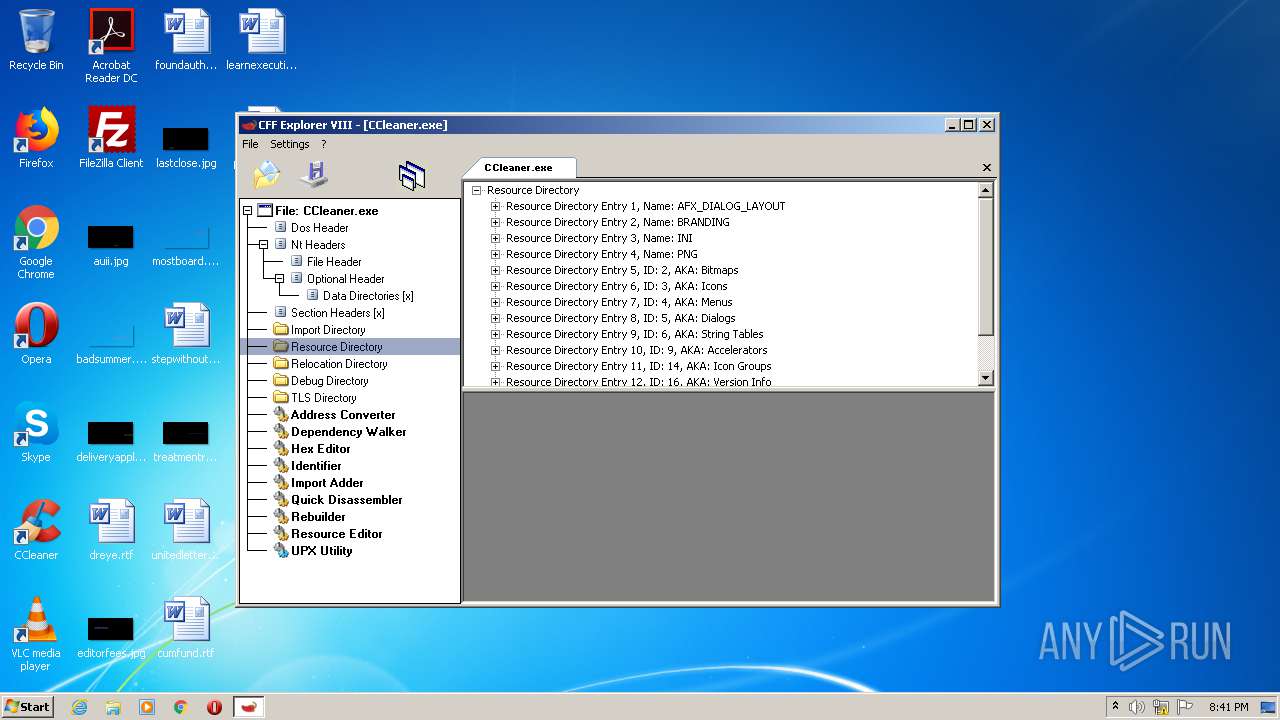
Task: Click scroll-down arrow of resource list
Action: [985, 378]
